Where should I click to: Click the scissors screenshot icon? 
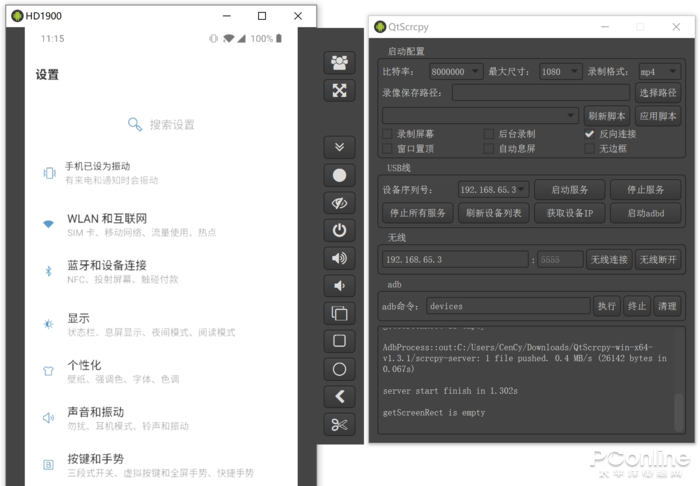(340, 425)
